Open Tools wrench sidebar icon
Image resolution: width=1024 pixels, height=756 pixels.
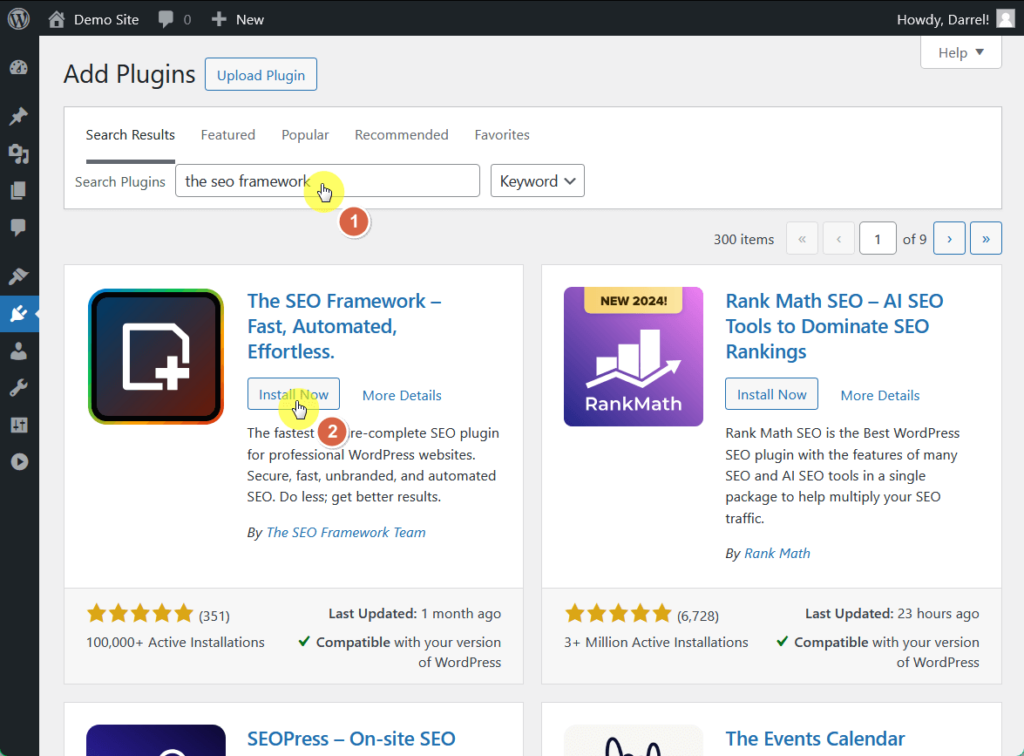coord(19,388)
